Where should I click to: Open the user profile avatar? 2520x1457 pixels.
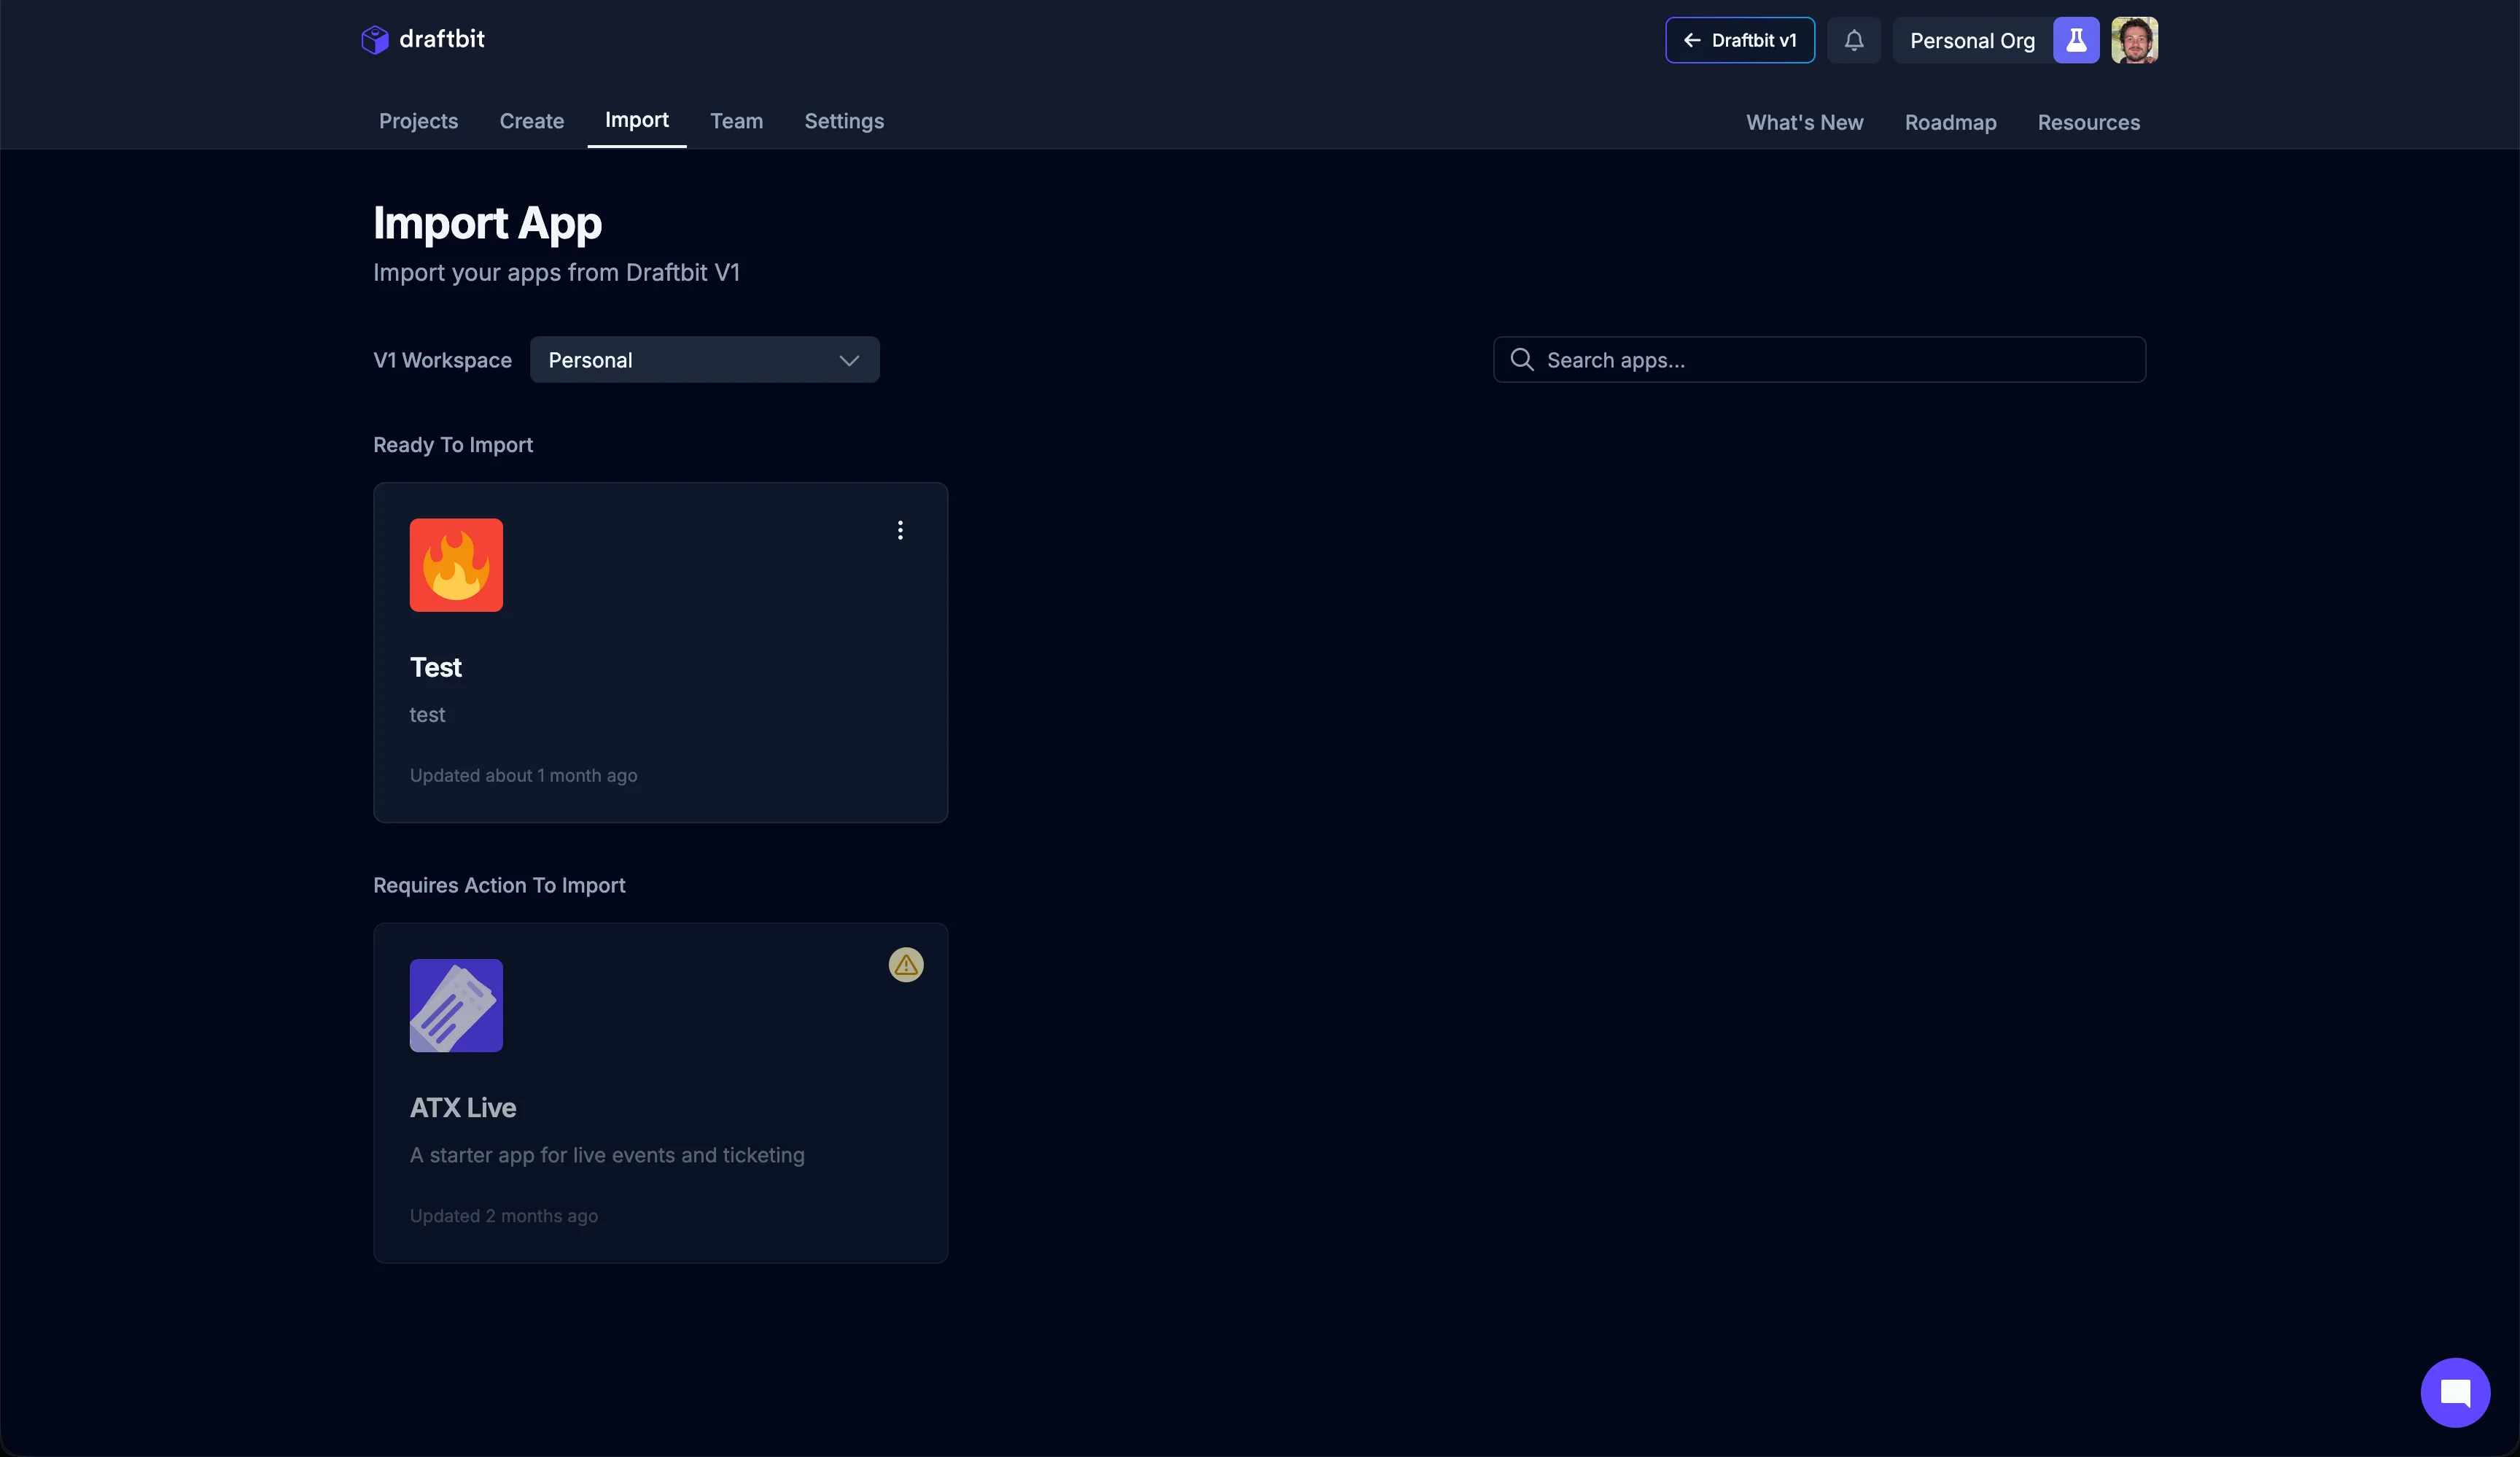point(2134,40)
